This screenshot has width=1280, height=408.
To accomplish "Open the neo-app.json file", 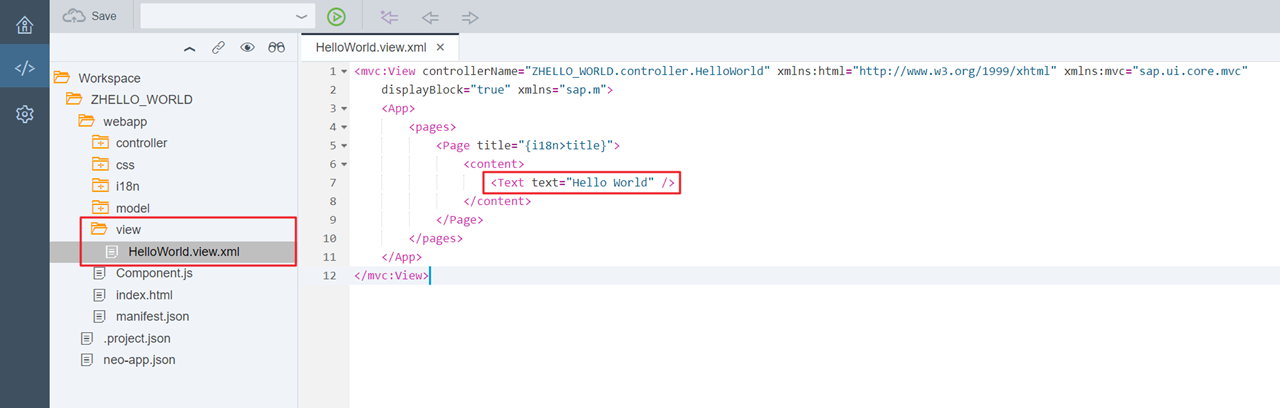I will point(140,360).
